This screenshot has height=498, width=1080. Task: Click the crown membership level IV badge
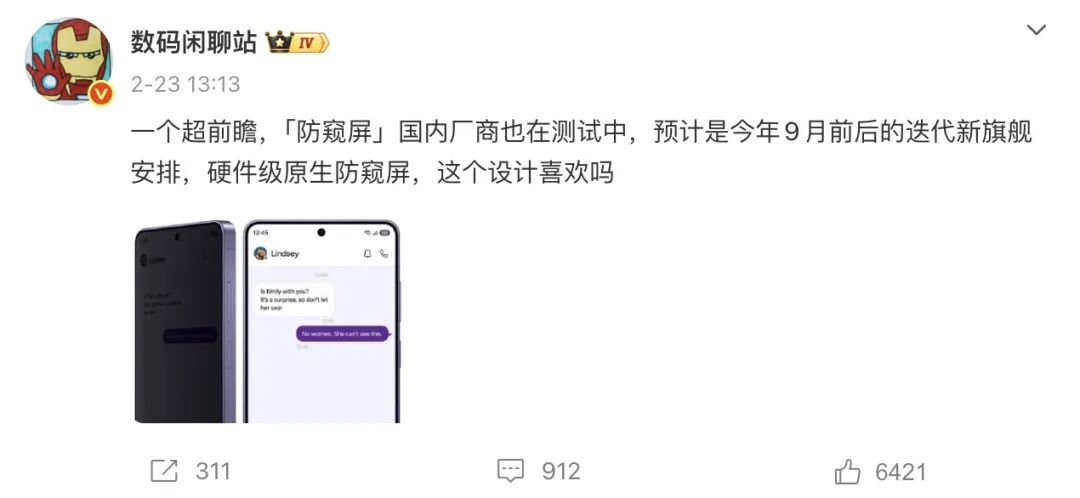(298, 43)
